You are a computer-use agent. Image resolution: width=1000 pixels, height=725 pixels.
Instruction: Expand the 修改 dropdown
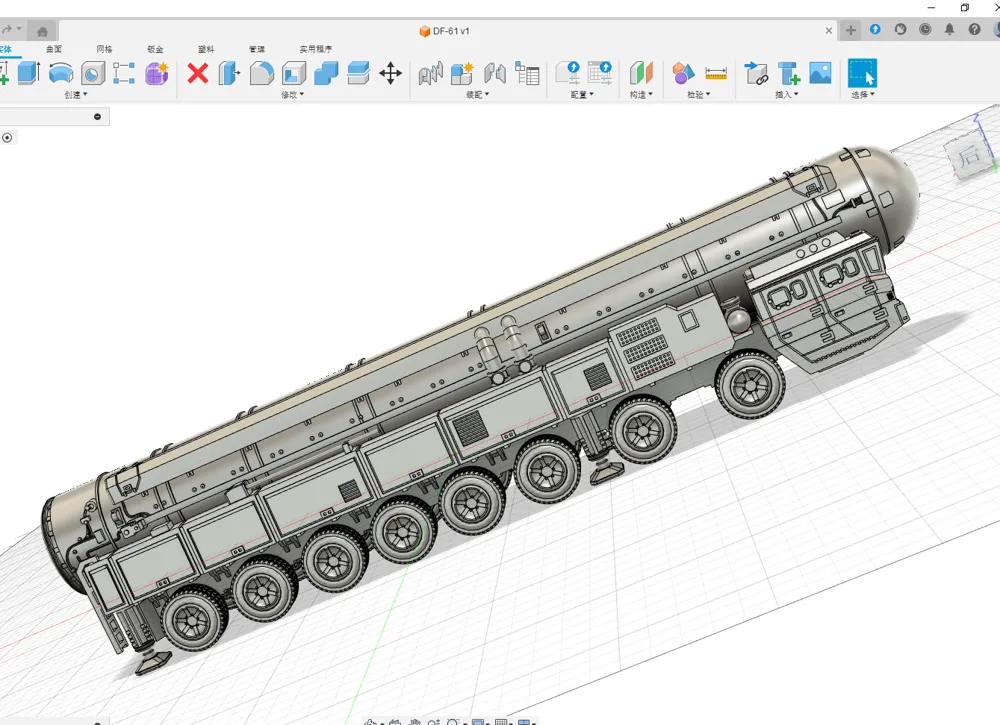coord(293,94)
